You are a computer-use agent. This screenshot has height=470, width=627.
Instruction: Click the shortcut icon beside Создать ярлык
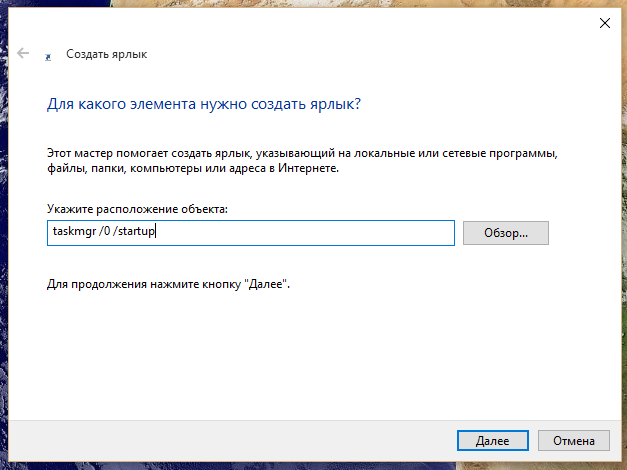pos(48,58)
